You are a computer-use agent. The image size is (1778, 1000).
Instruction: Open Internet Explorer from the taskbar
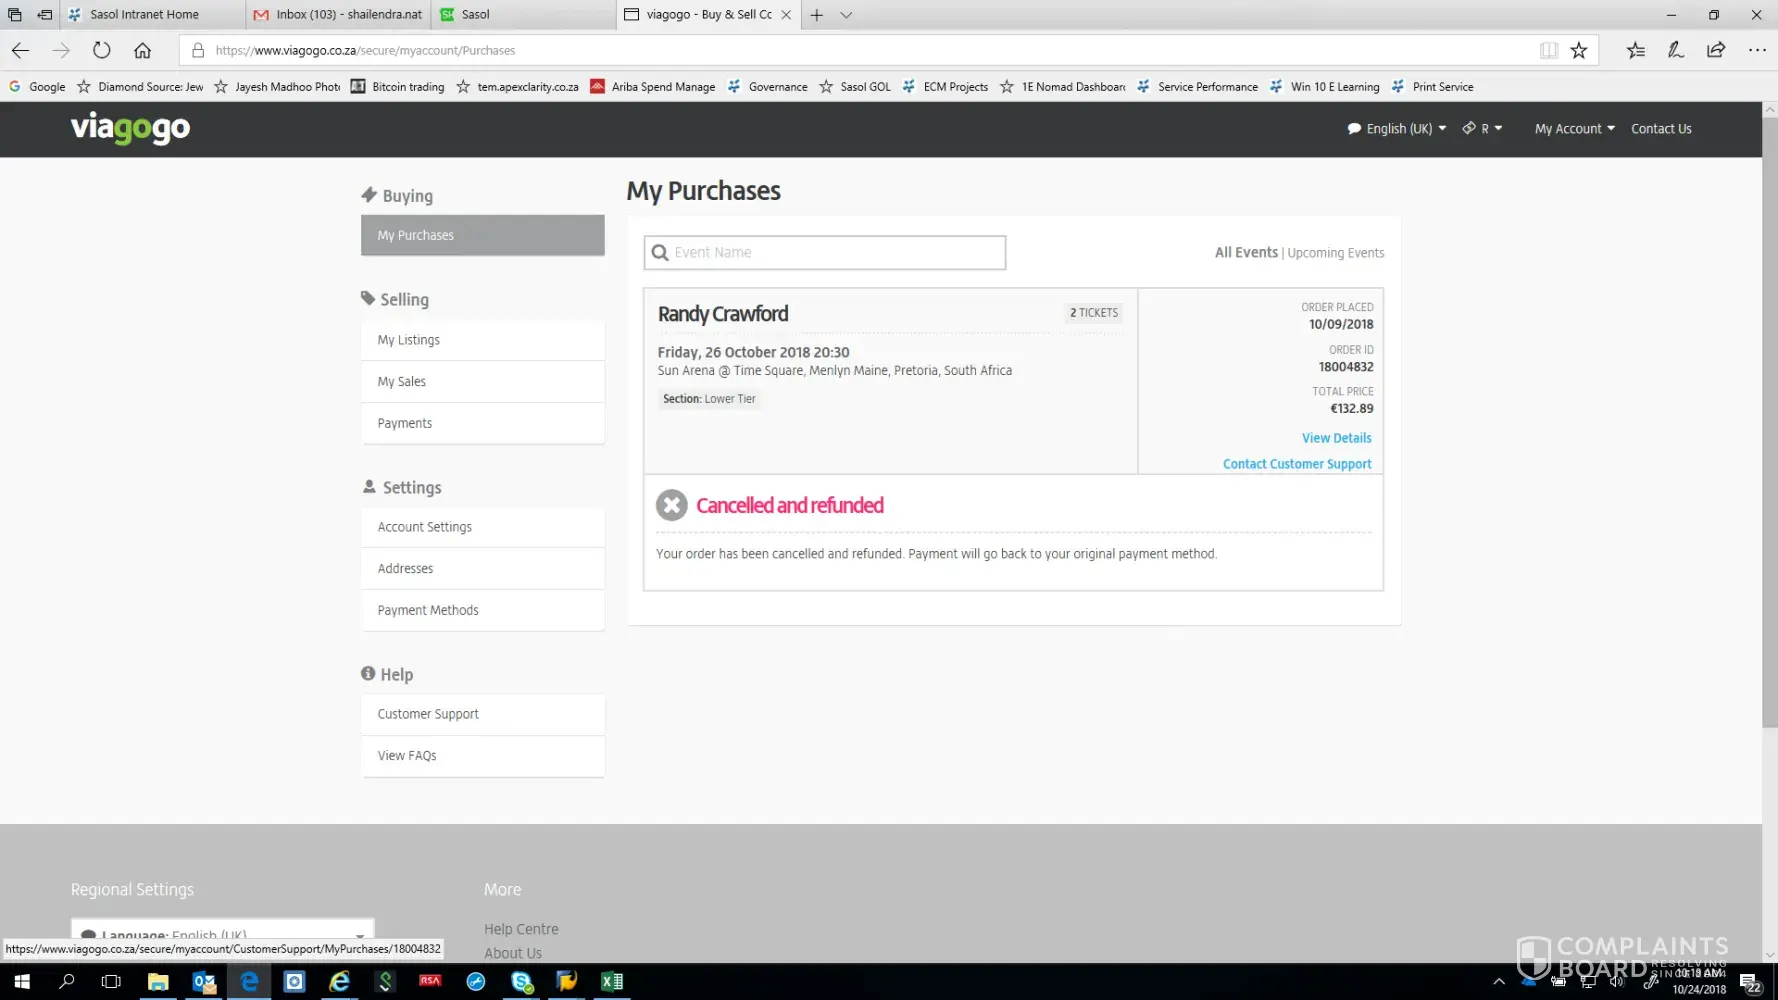click(x=340, y=982)
